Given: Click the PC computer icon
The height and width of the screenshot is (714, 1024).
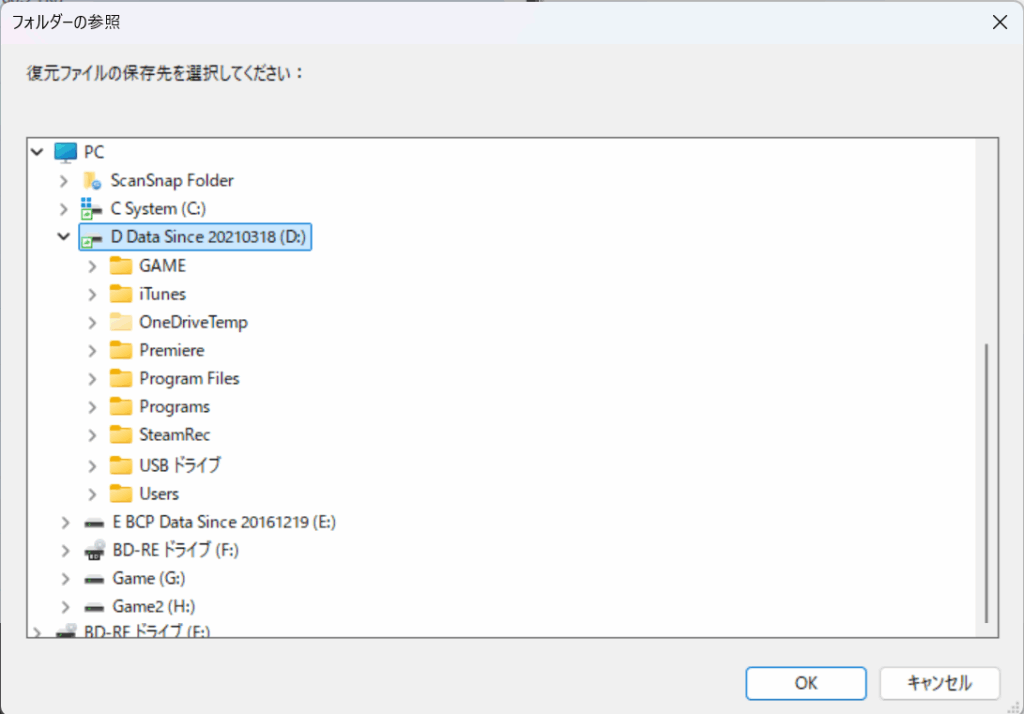Looking at the screenshot, I should coord(66,152).
